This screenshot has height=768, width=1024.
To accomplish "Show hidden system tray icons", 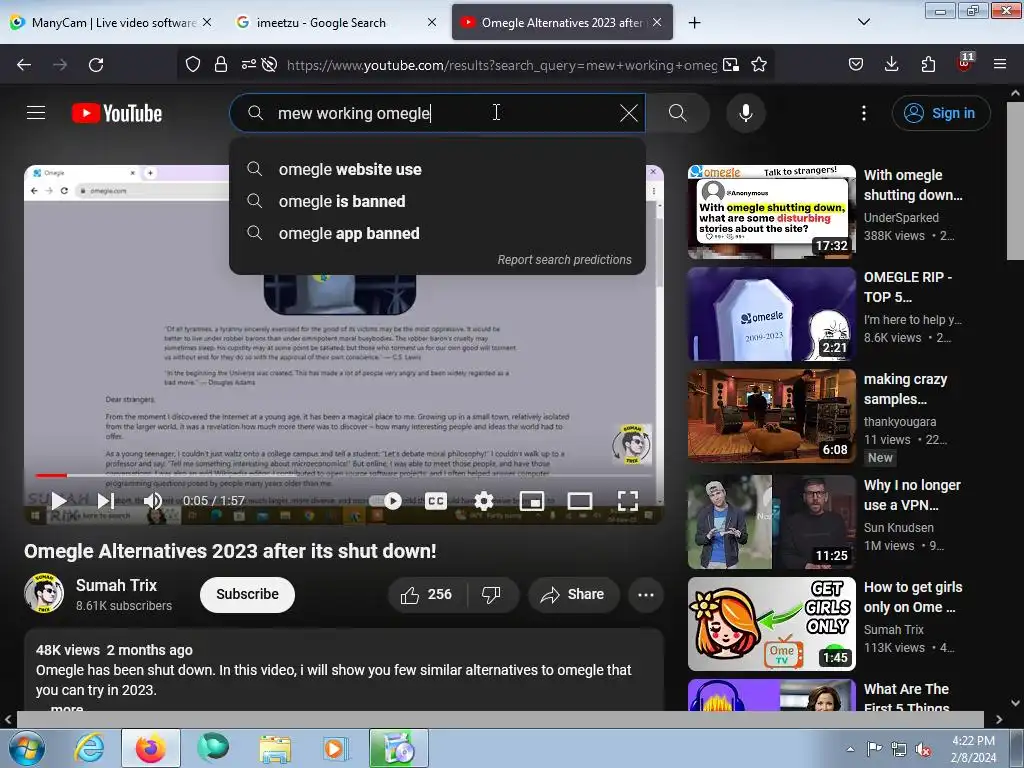I will [850, 749].
